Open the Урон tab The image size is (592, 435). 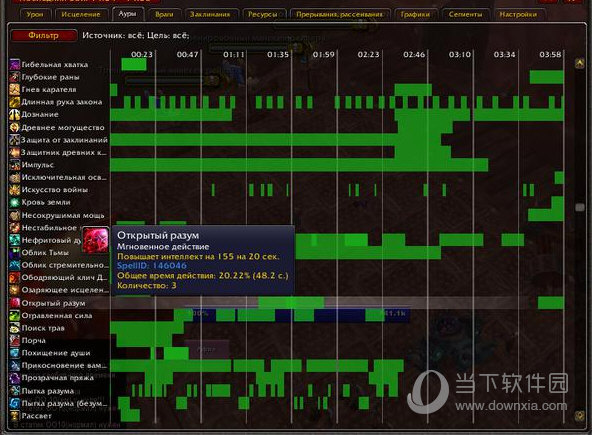35,14
